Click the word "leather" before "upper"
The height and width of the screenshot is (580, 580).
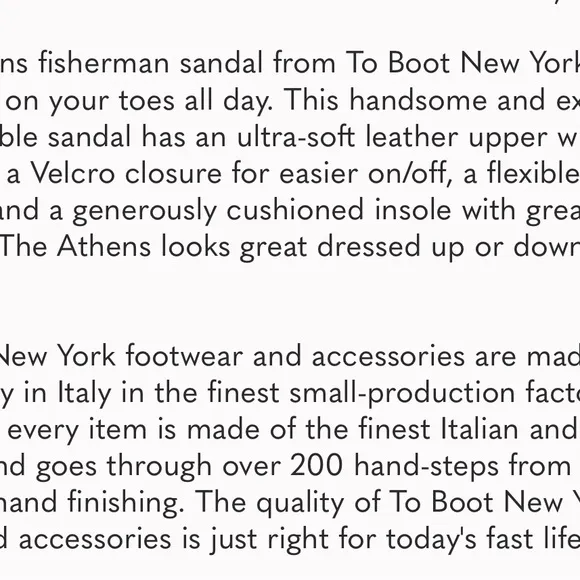412,136
